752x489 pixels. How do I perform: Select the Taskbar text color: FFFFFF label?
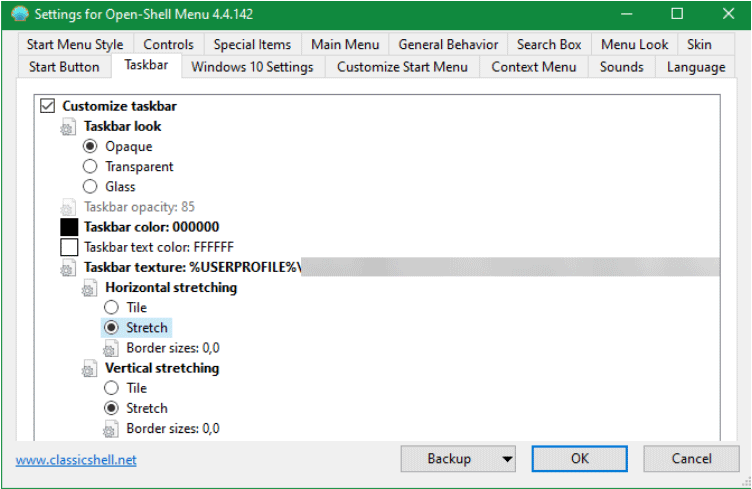(159, 247)
